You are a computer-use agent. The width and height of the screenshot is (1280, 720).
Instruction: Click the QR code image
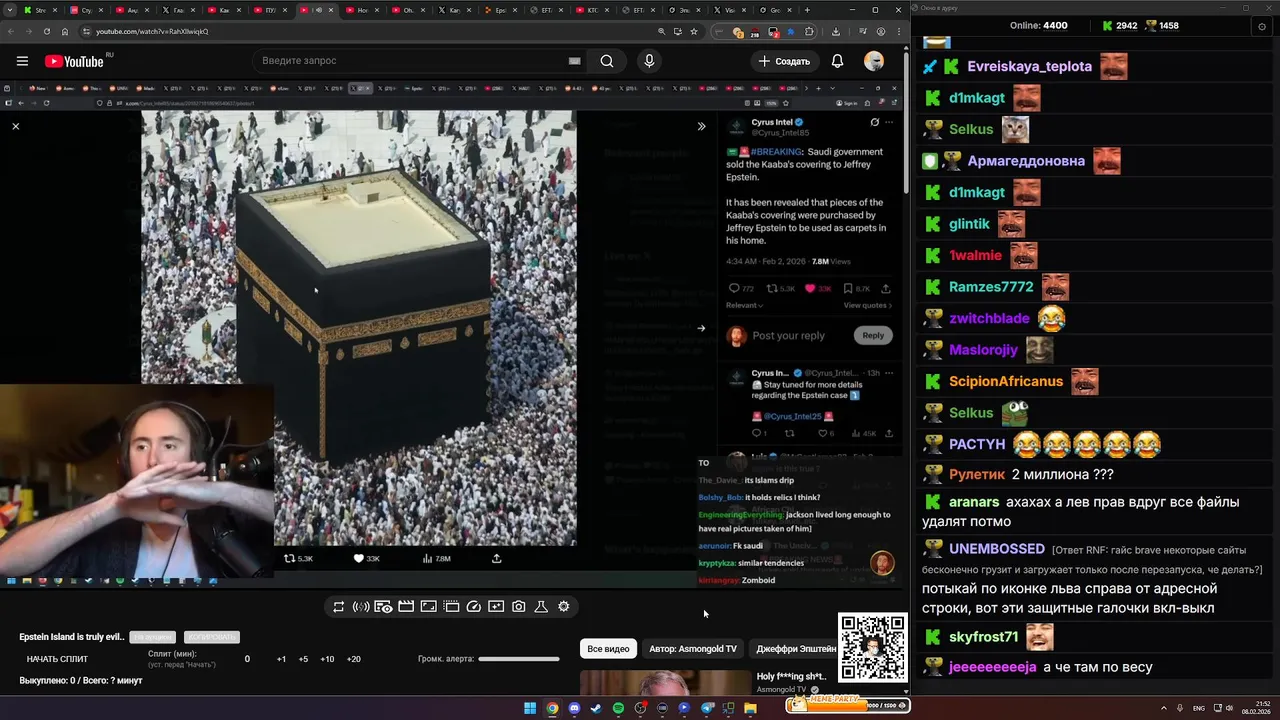pos(873,648)
